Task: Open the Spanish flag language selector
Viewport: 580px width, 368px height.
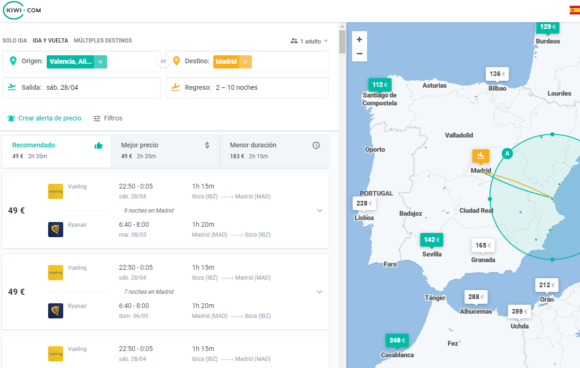Action: tap(574, 10)
